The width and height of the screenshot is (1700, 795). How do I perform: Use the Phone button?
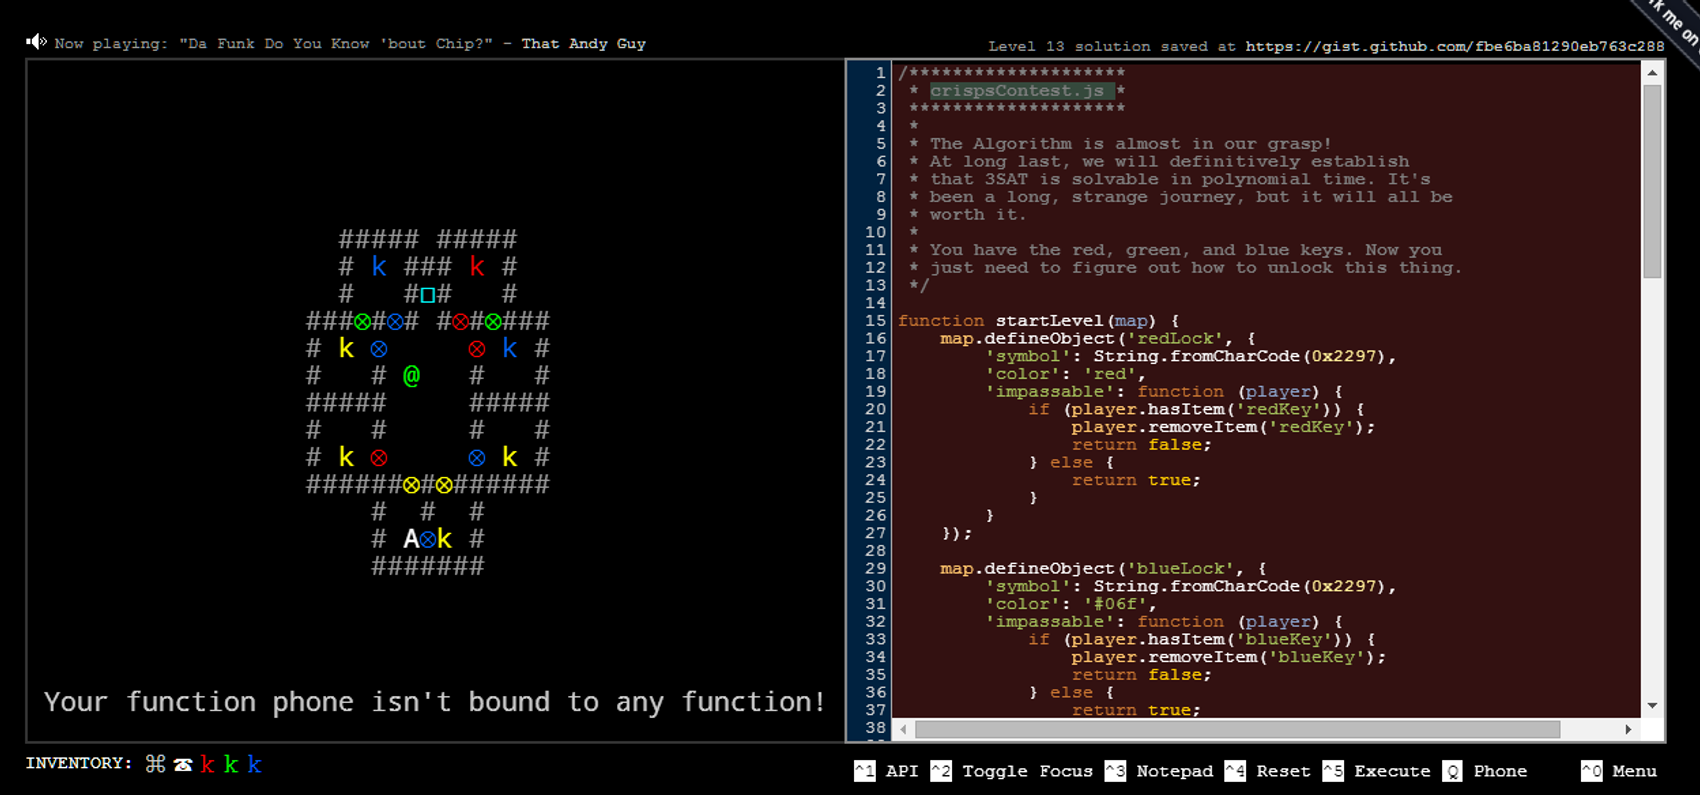pos(1500,771)
